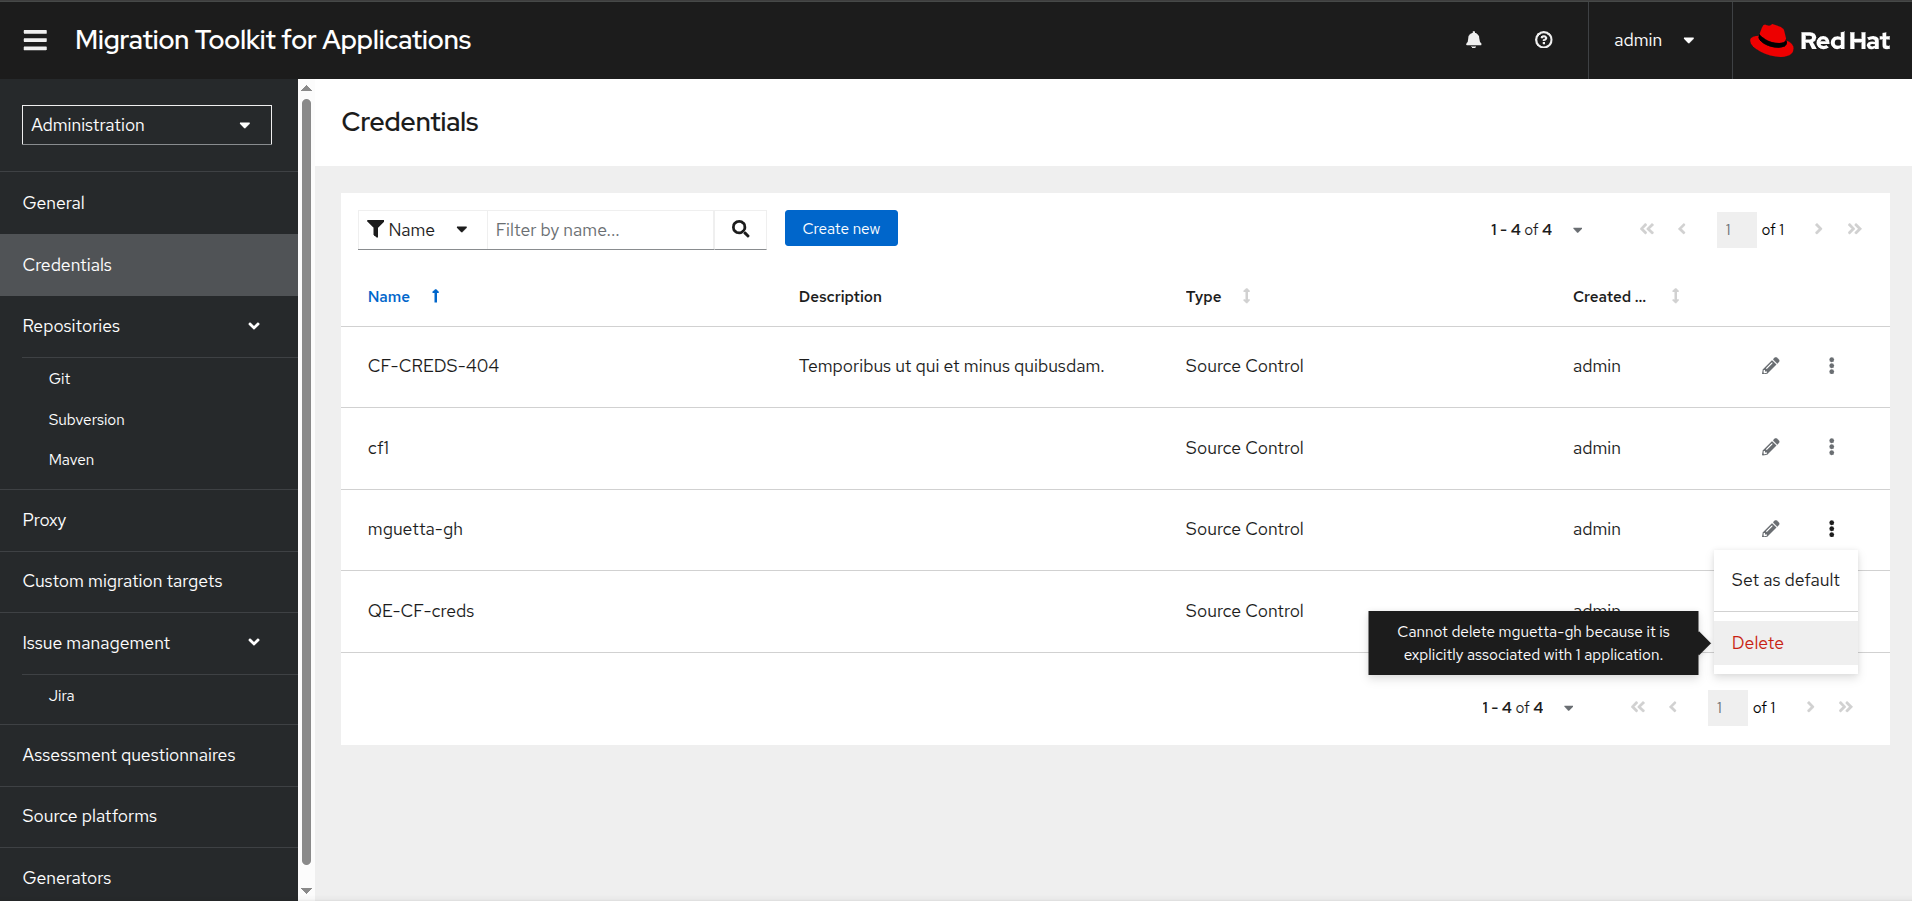Image resolution: width=1912 pixels, height=901 pixels.
Task: Click the Filter by name input field
Action: coord(600,230)
